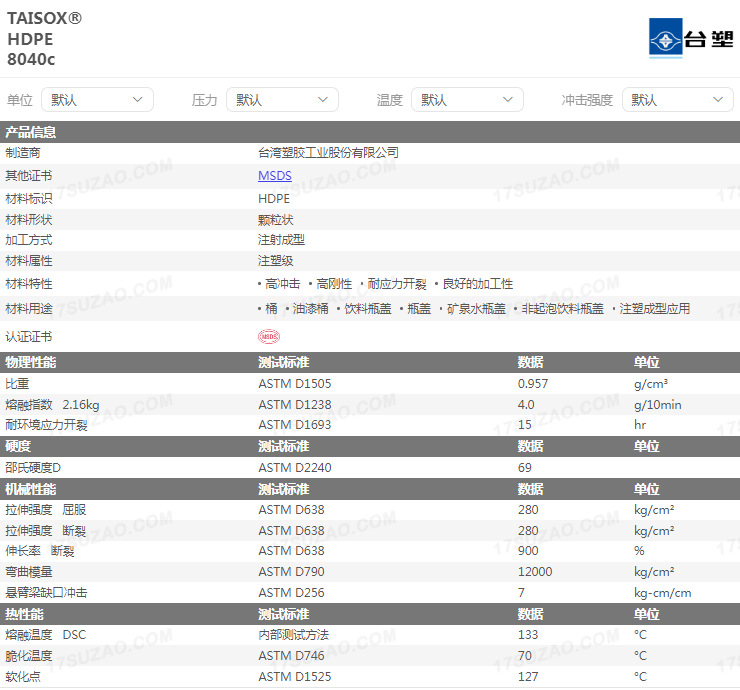
Task: Click the kg-cm/cm unit cell
Action: (x=662, y=593)
